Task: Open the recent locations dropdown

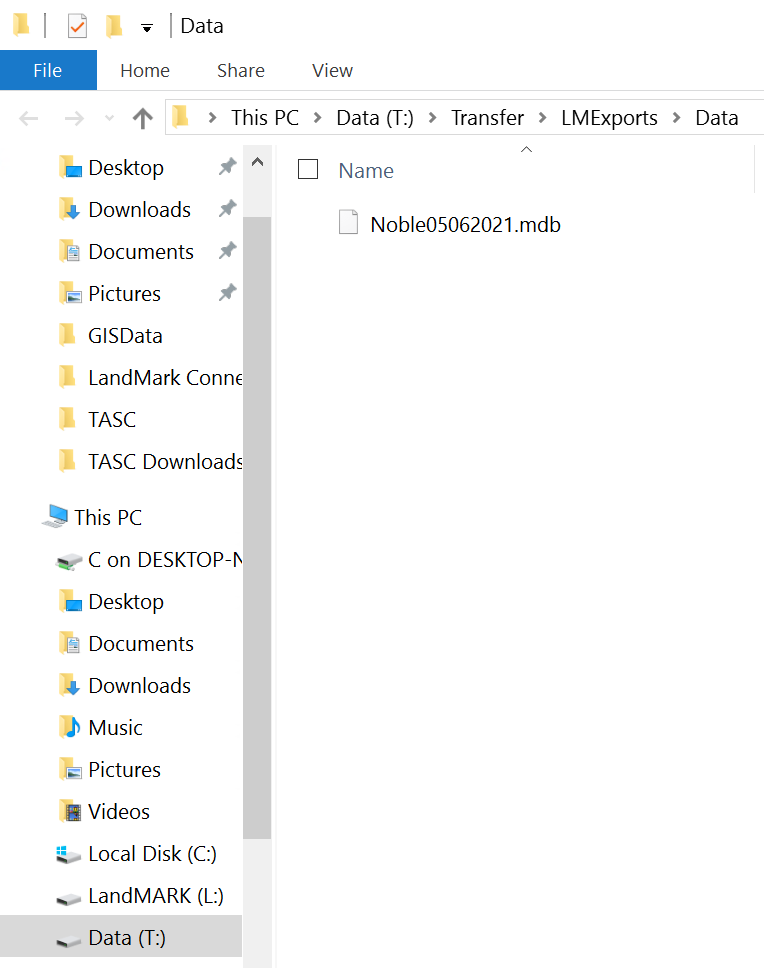Action: pos(109,118)
